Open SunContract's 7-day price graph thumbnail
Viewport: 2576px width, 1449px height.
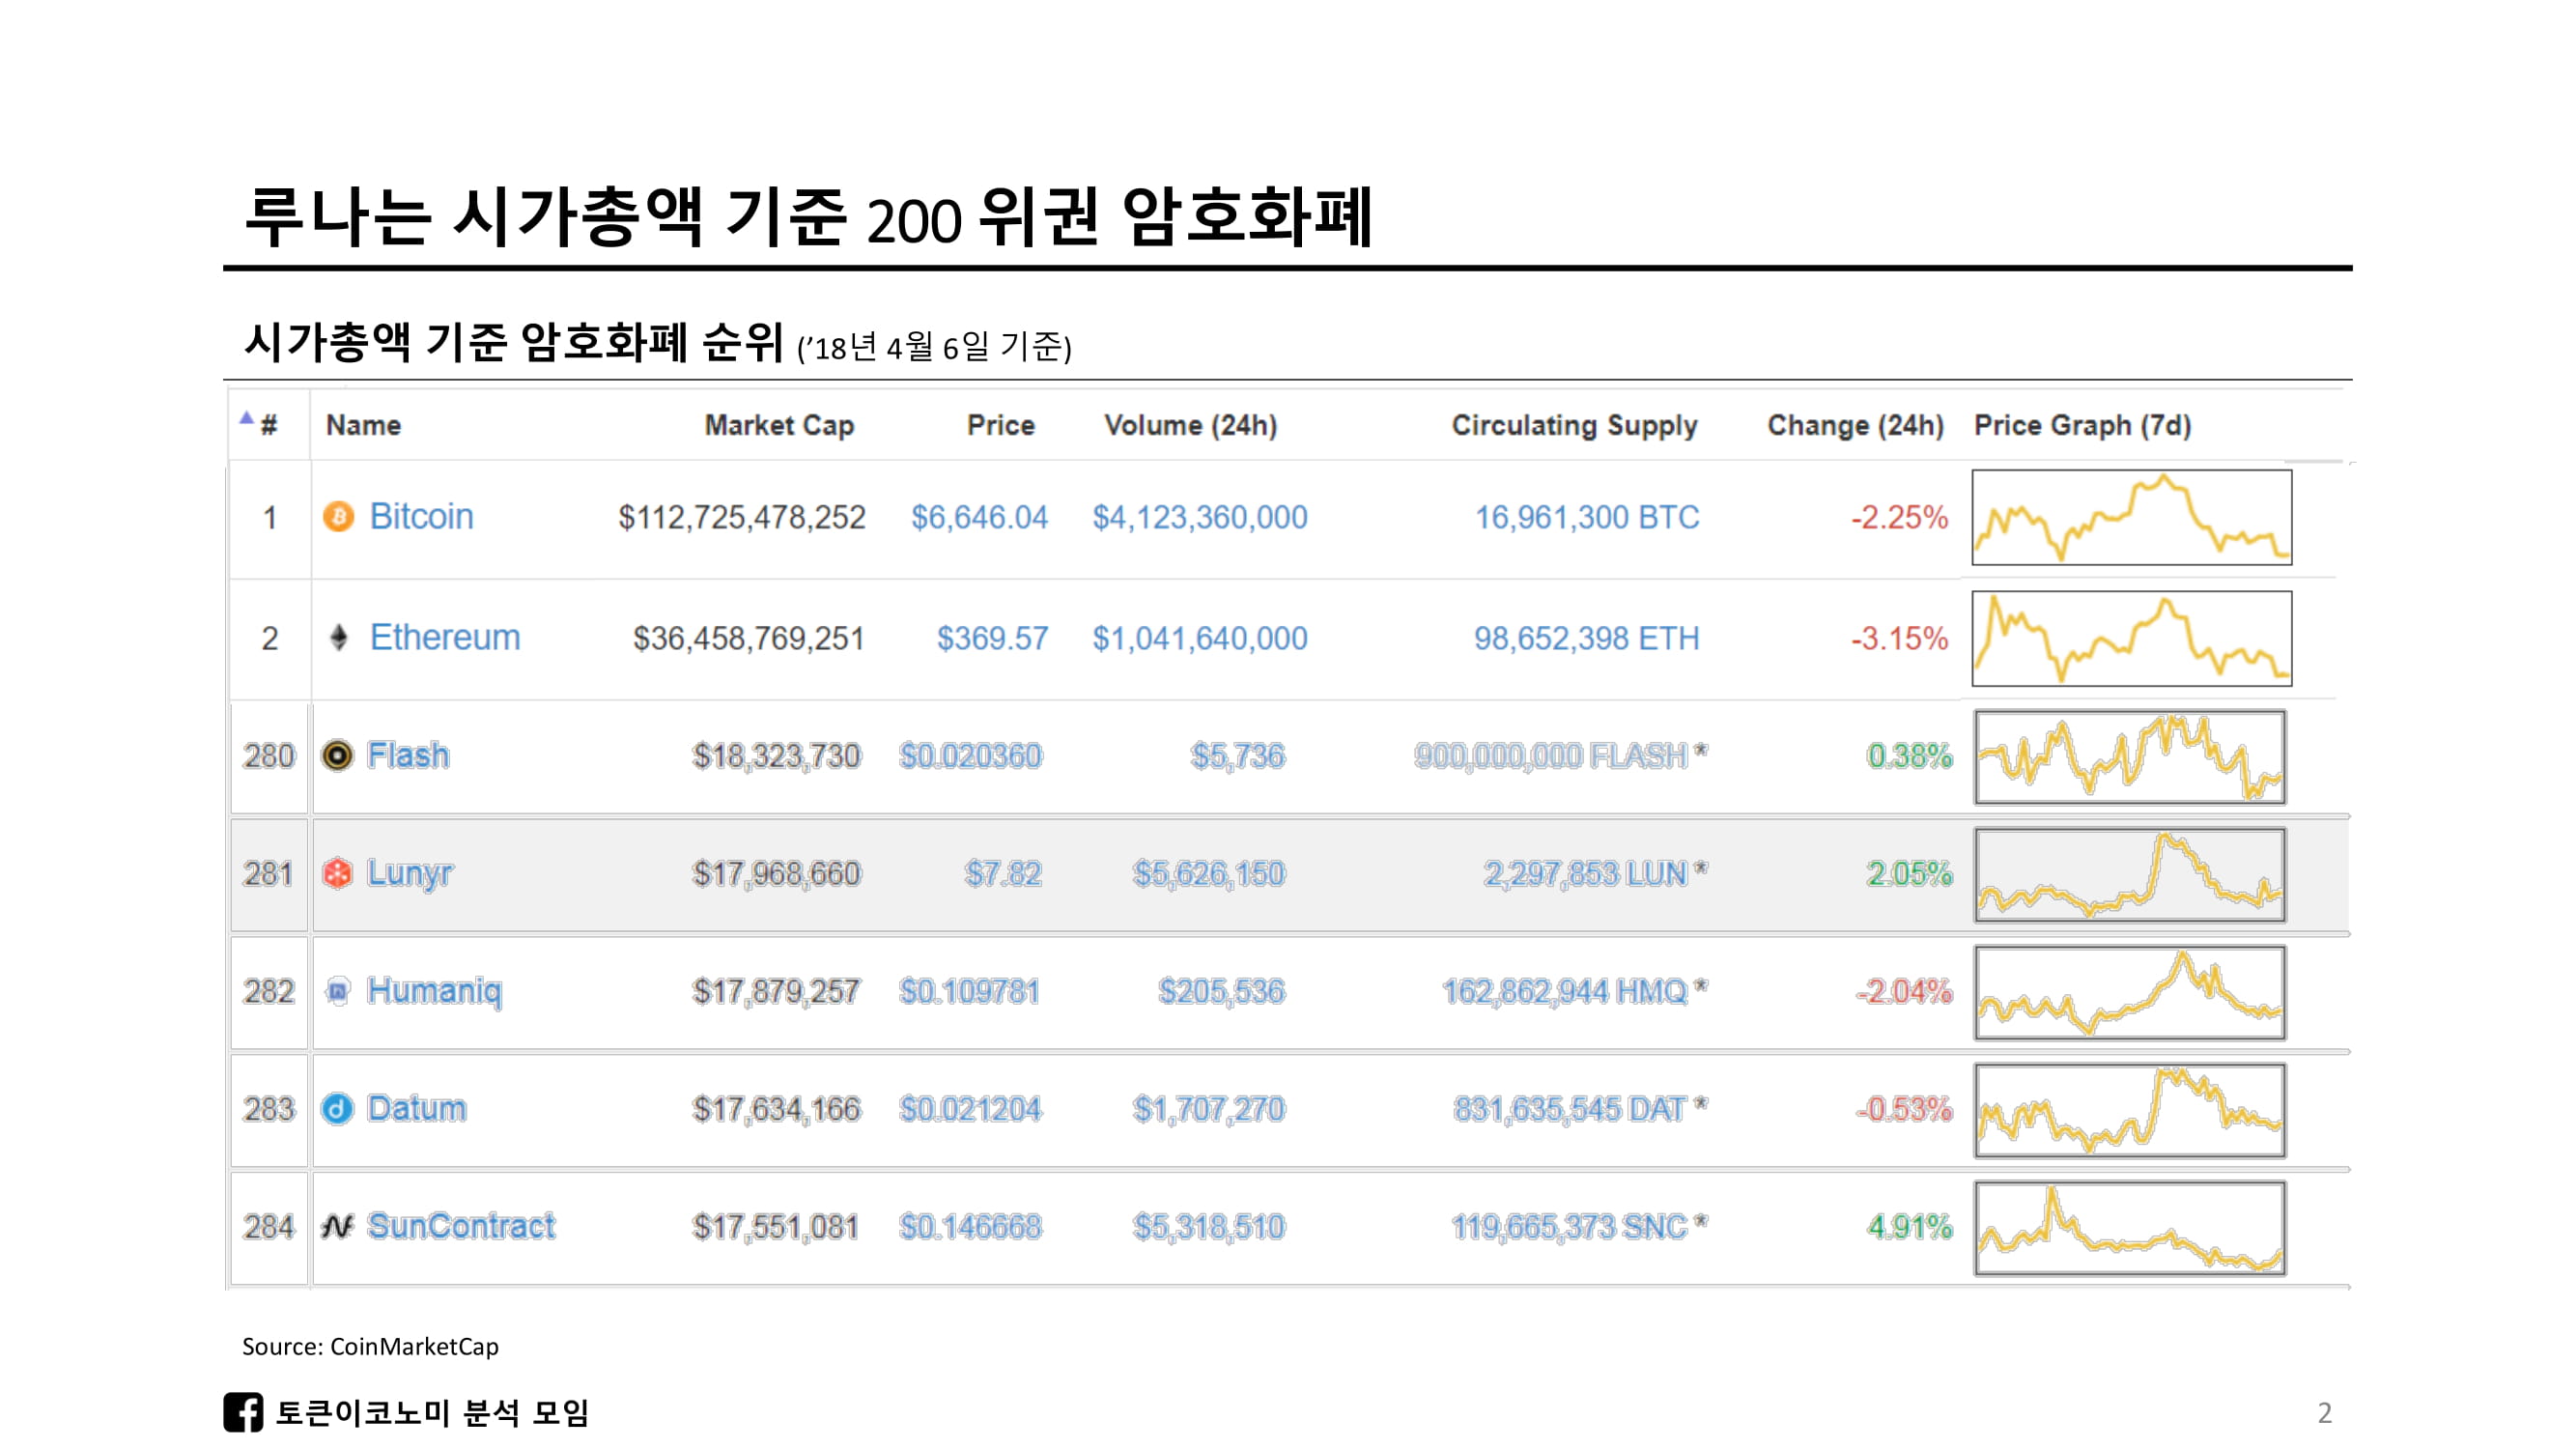(x=2130, y=1228)
